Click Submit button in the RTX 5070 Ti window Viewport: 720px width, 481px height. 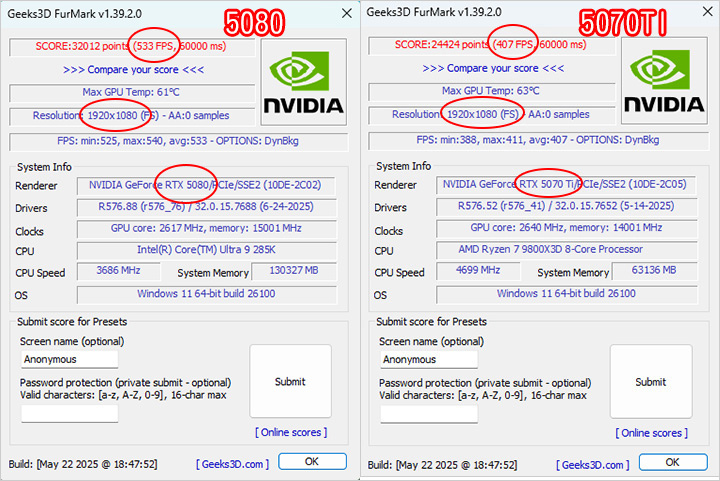click(651, 382)
